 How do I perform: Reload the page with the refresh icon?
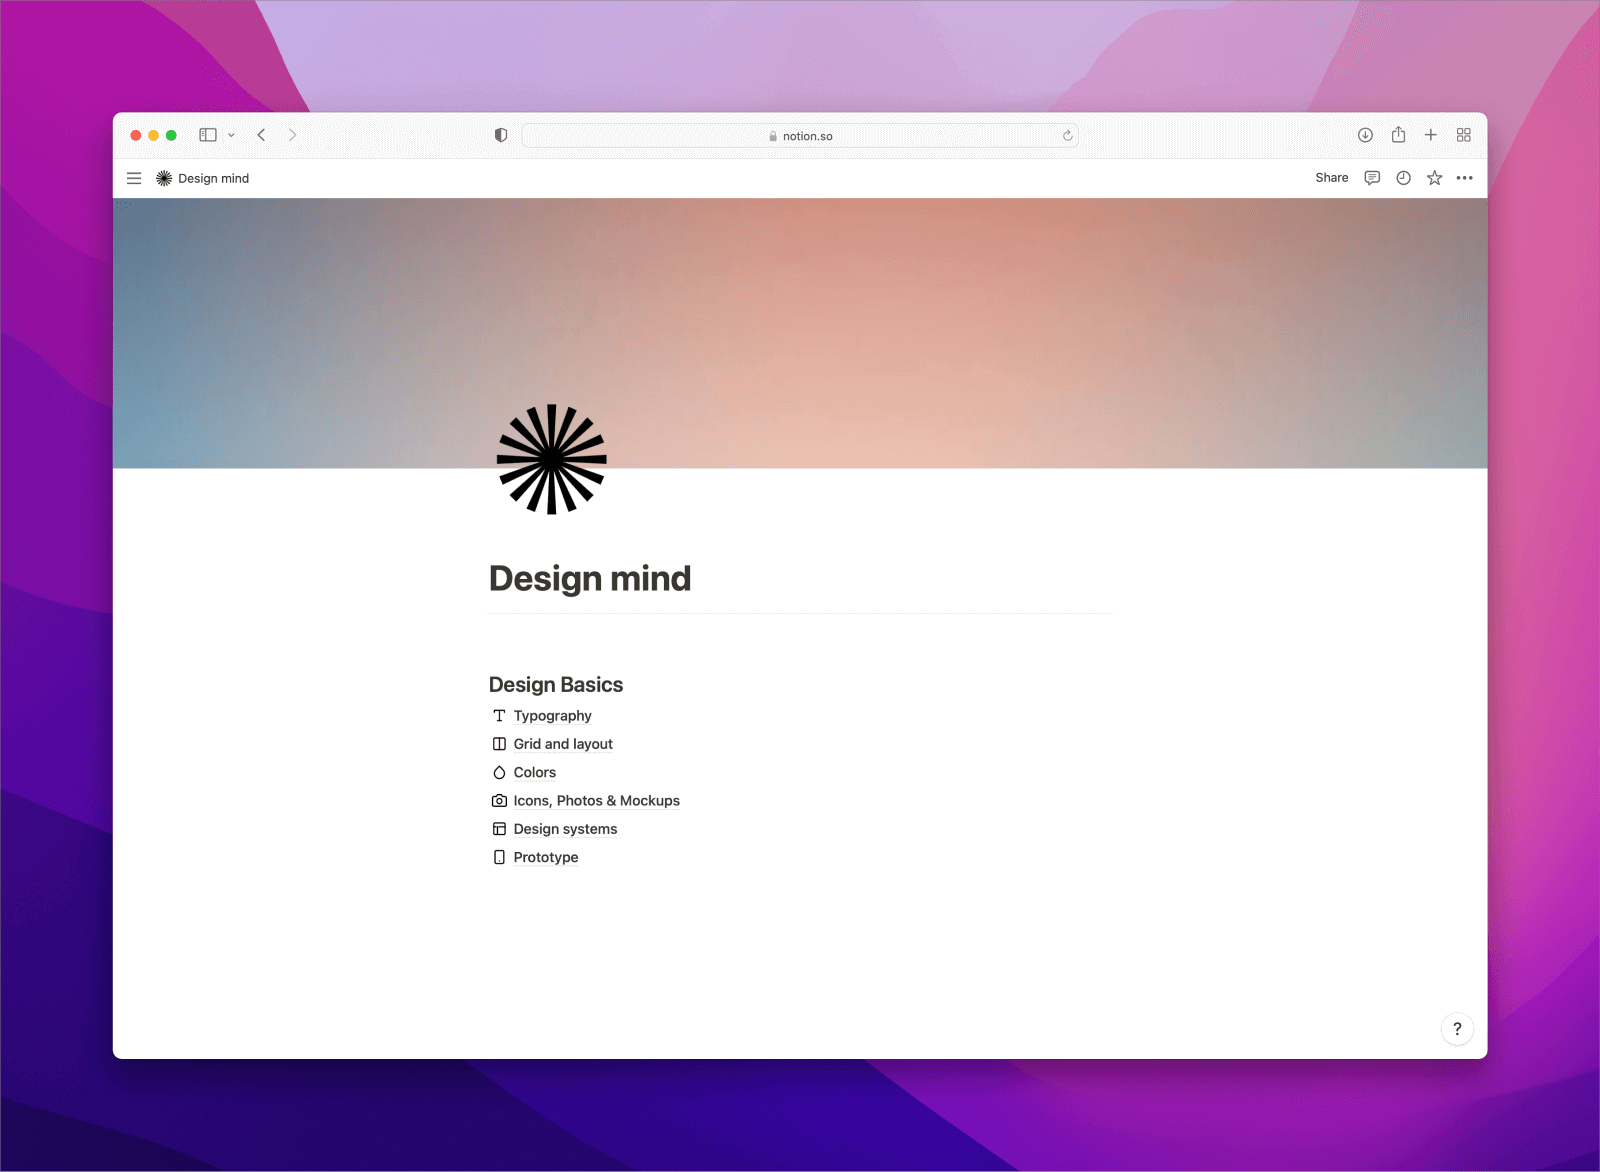[x=1067, y=136]
